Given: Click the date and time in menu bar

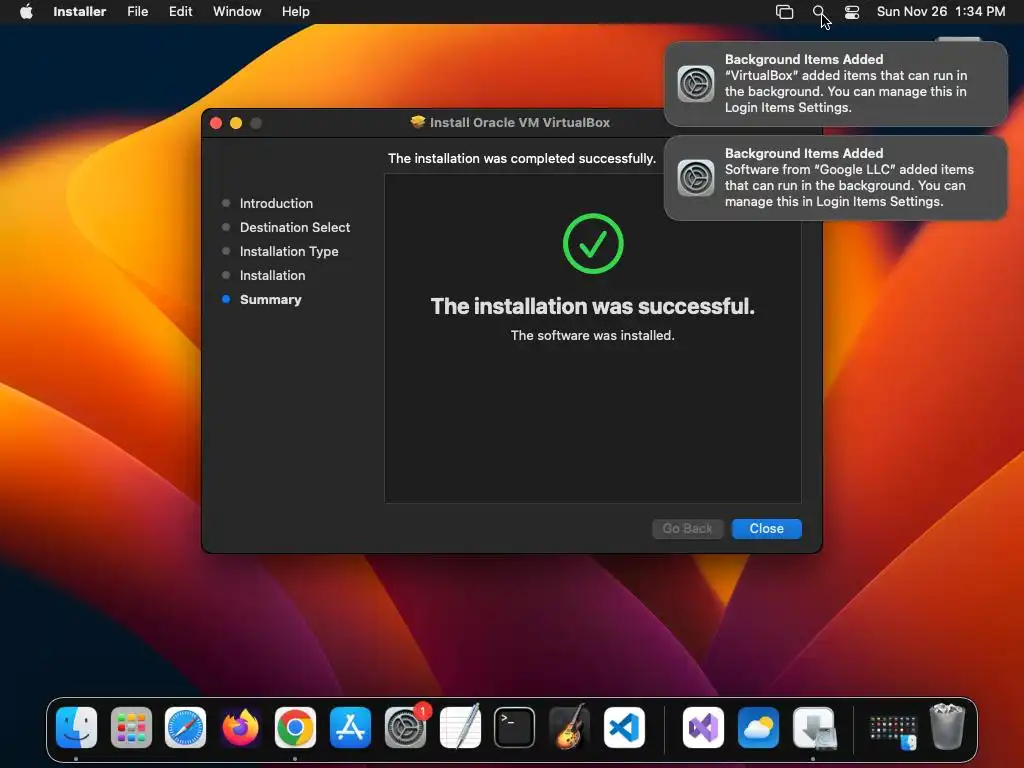Looking at the screenshot, I should pos(940,11).
